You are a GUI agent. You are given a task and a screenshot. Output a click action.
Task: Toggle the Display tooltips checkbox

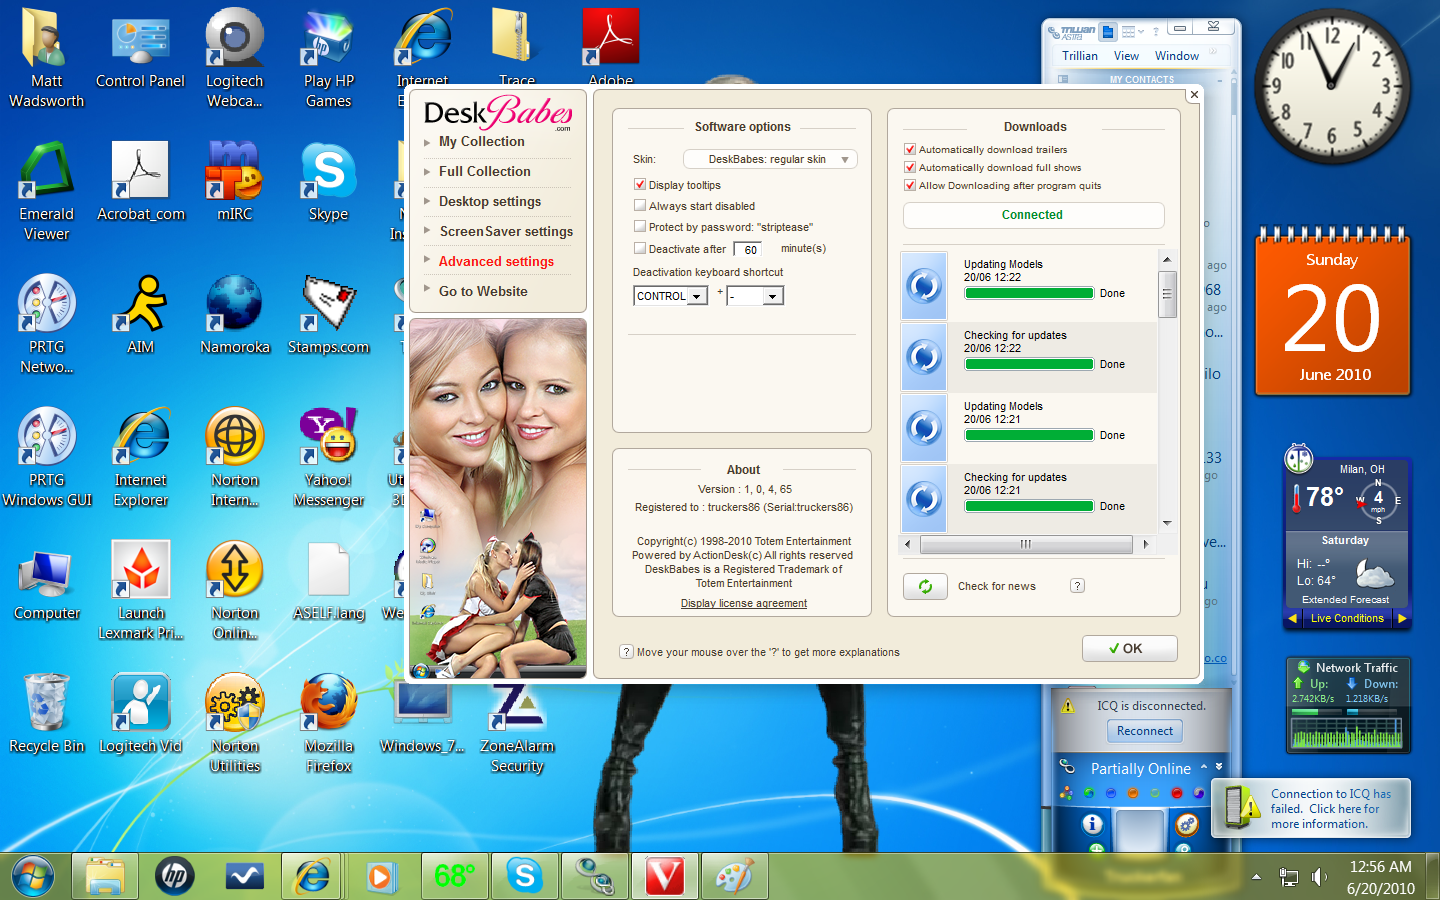pos(640,184)
